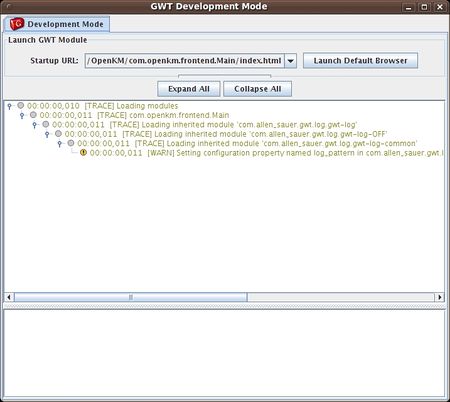450x402 pixels.
Task: Switch to the Development Mode tab
Action: 57,24
